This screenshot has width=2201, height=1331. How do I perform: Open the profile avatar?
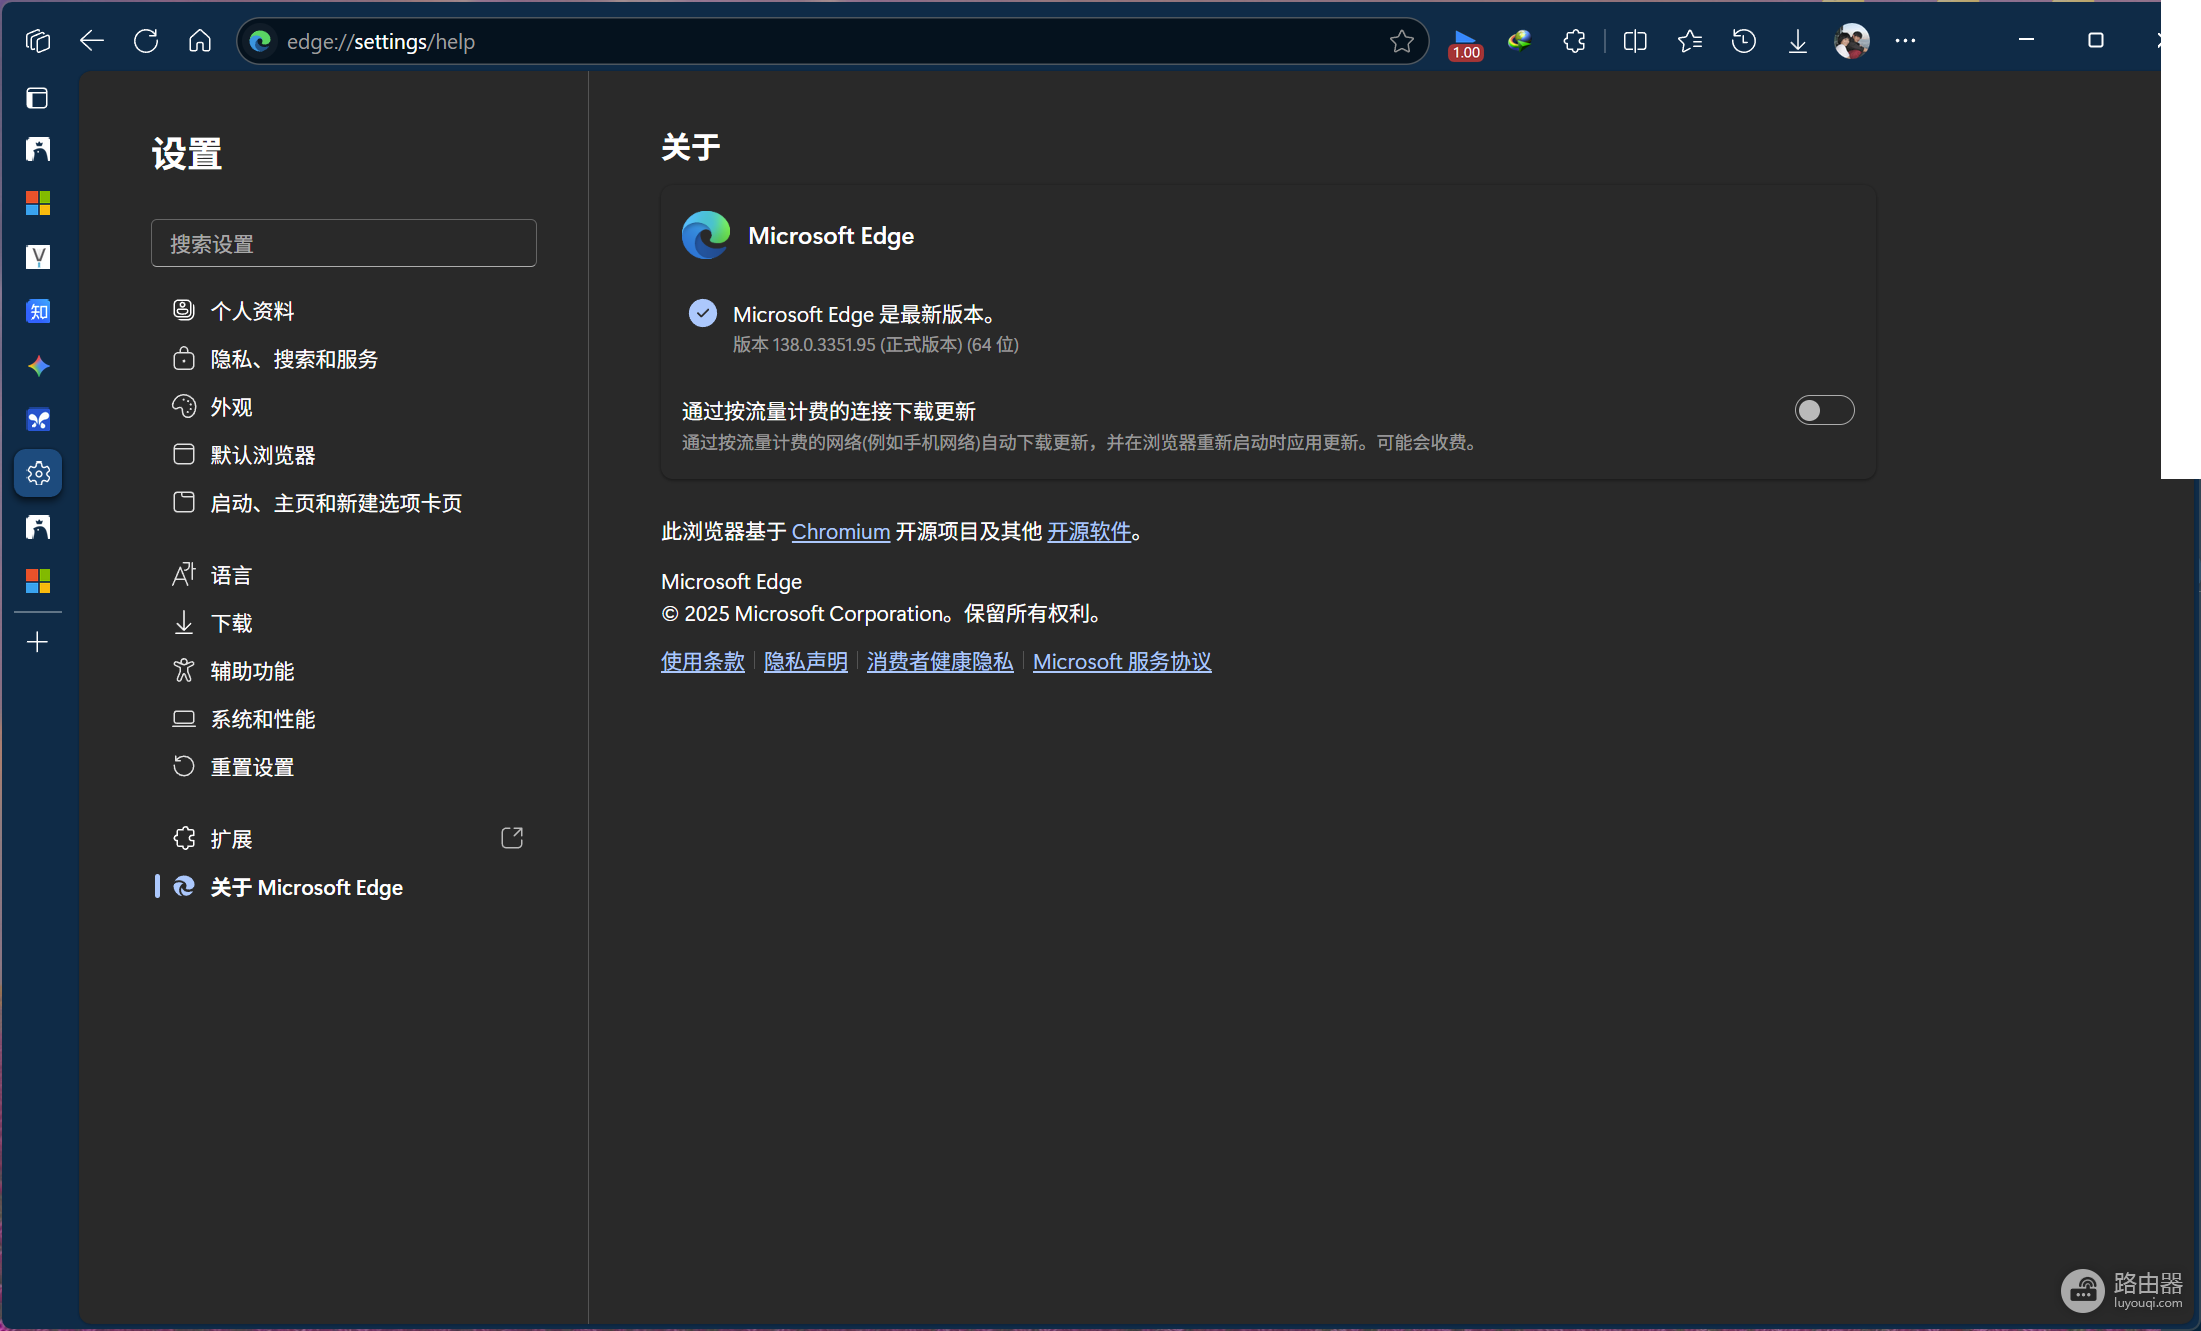(1852, 41)
